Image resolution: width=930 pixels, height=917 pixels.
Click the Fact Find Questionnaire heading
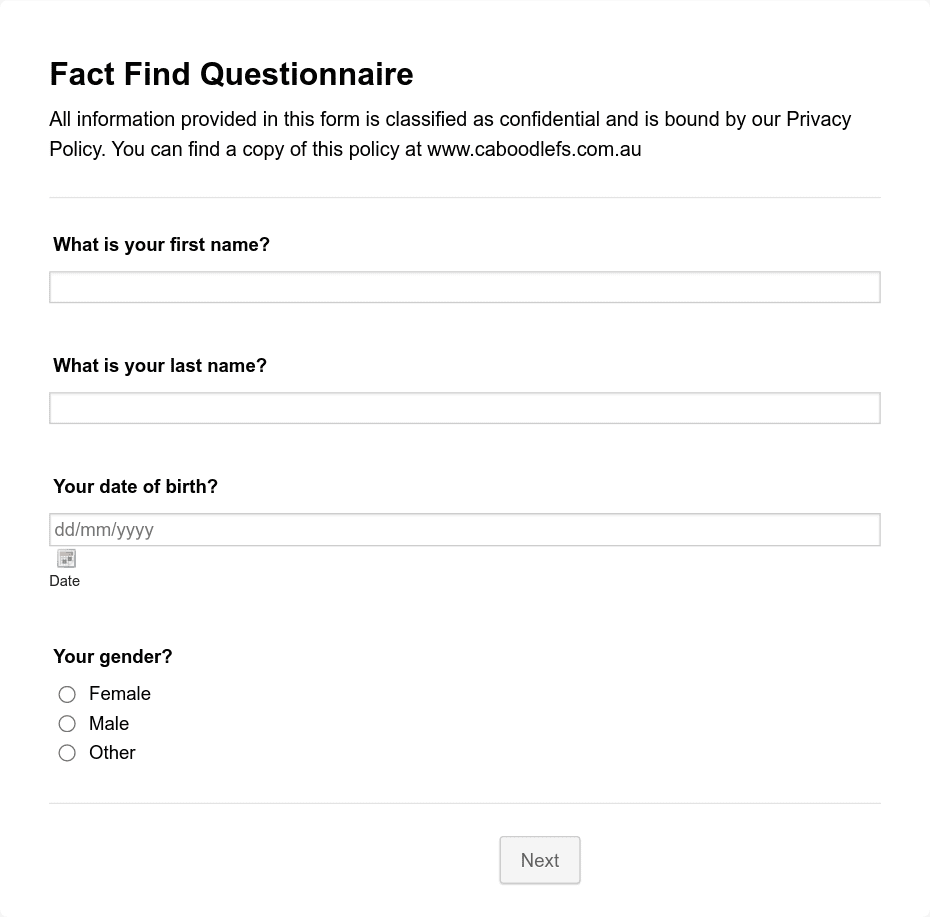click(231, 74)
